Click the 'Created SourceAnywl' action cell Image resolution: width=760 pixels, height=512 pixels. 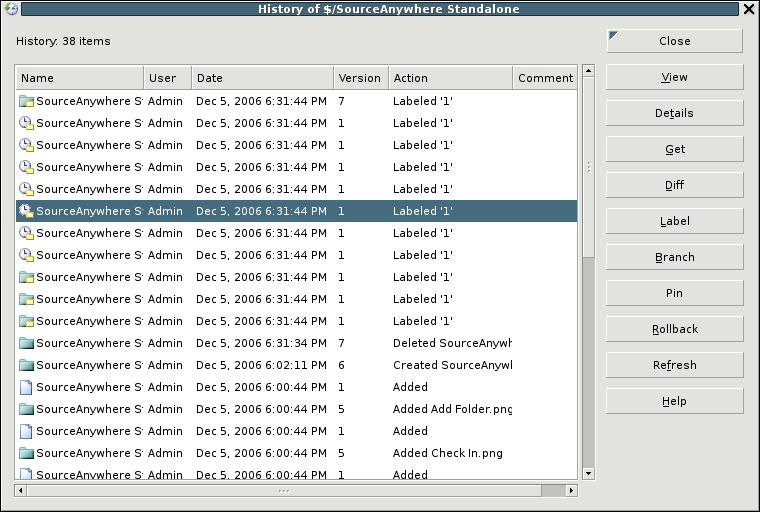[452, 365]
